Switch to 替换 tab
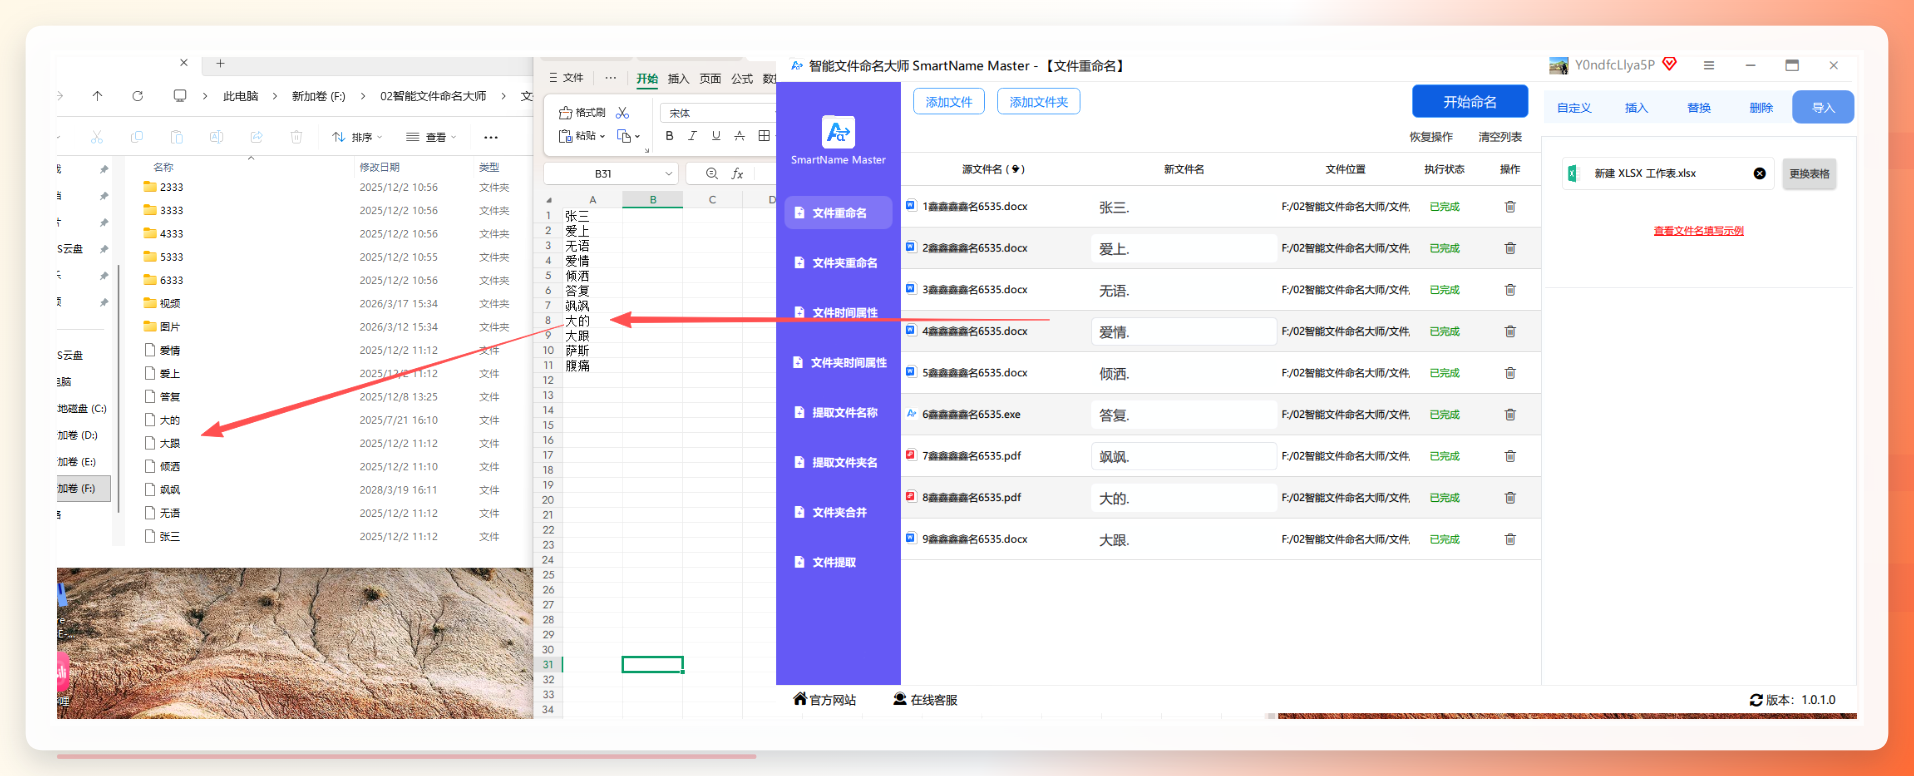Viewport: 1914px width, 776px height. (x=1699, y=108)
